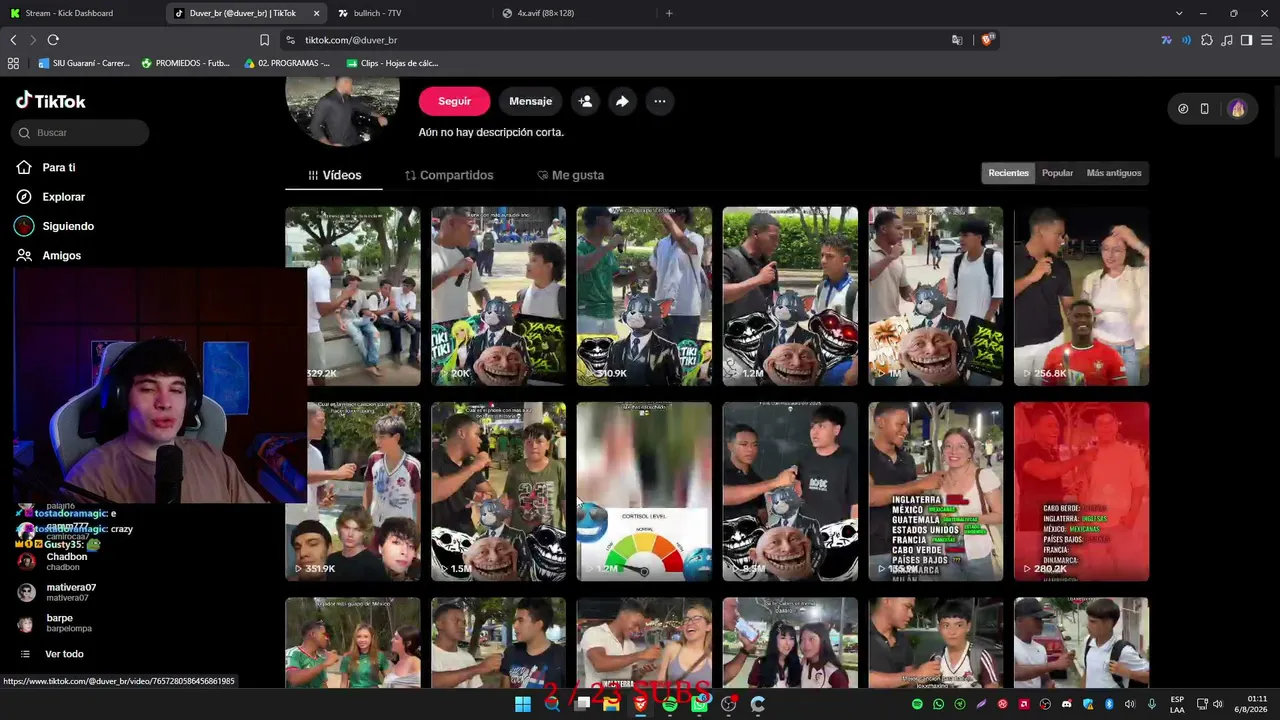Screen dimensions: 1280x720
Task: Open the user avatar menu
Action: 1238,109
